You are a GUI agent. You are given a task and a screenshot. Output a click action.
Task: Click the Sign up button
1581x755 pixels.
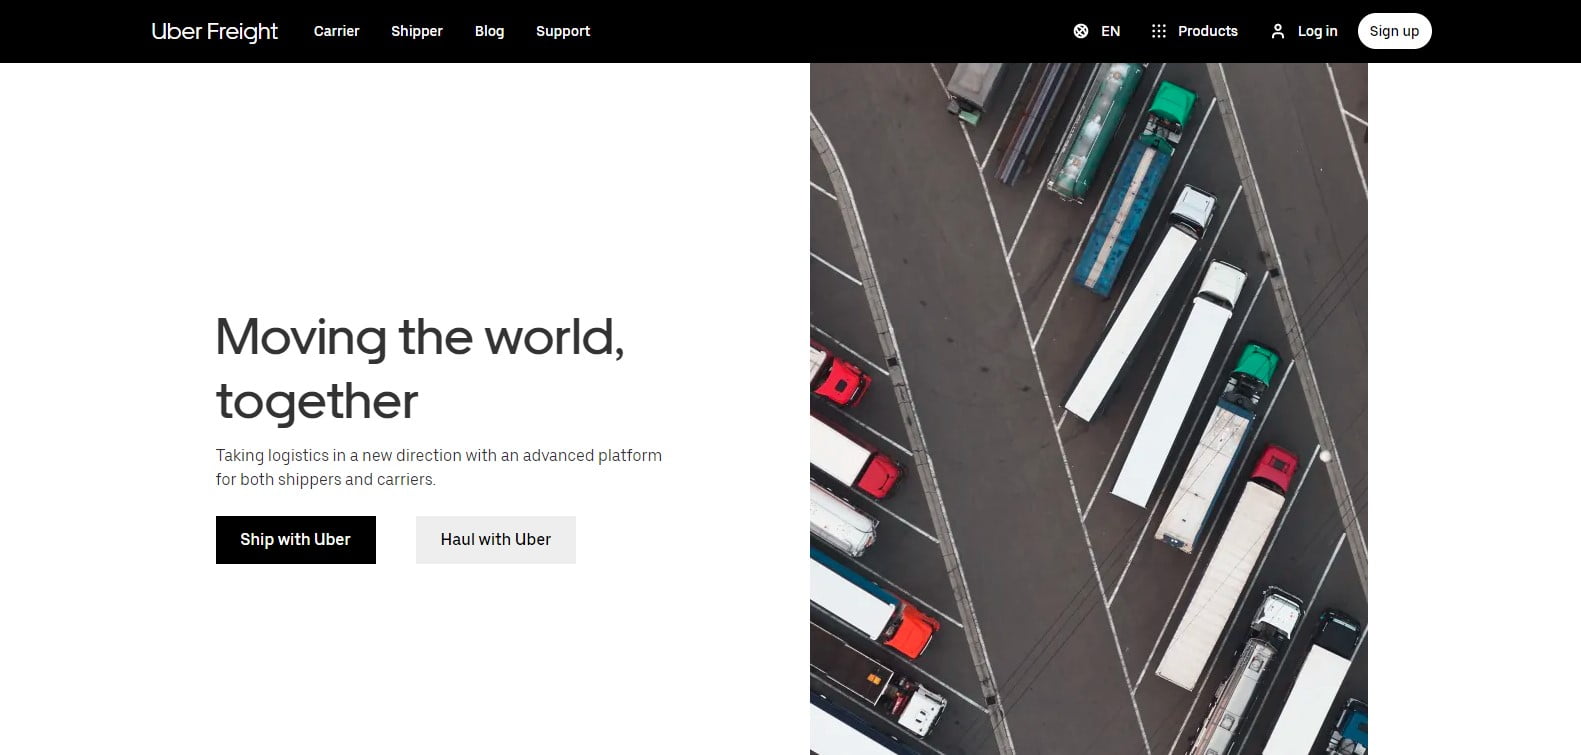[1394, 31]
